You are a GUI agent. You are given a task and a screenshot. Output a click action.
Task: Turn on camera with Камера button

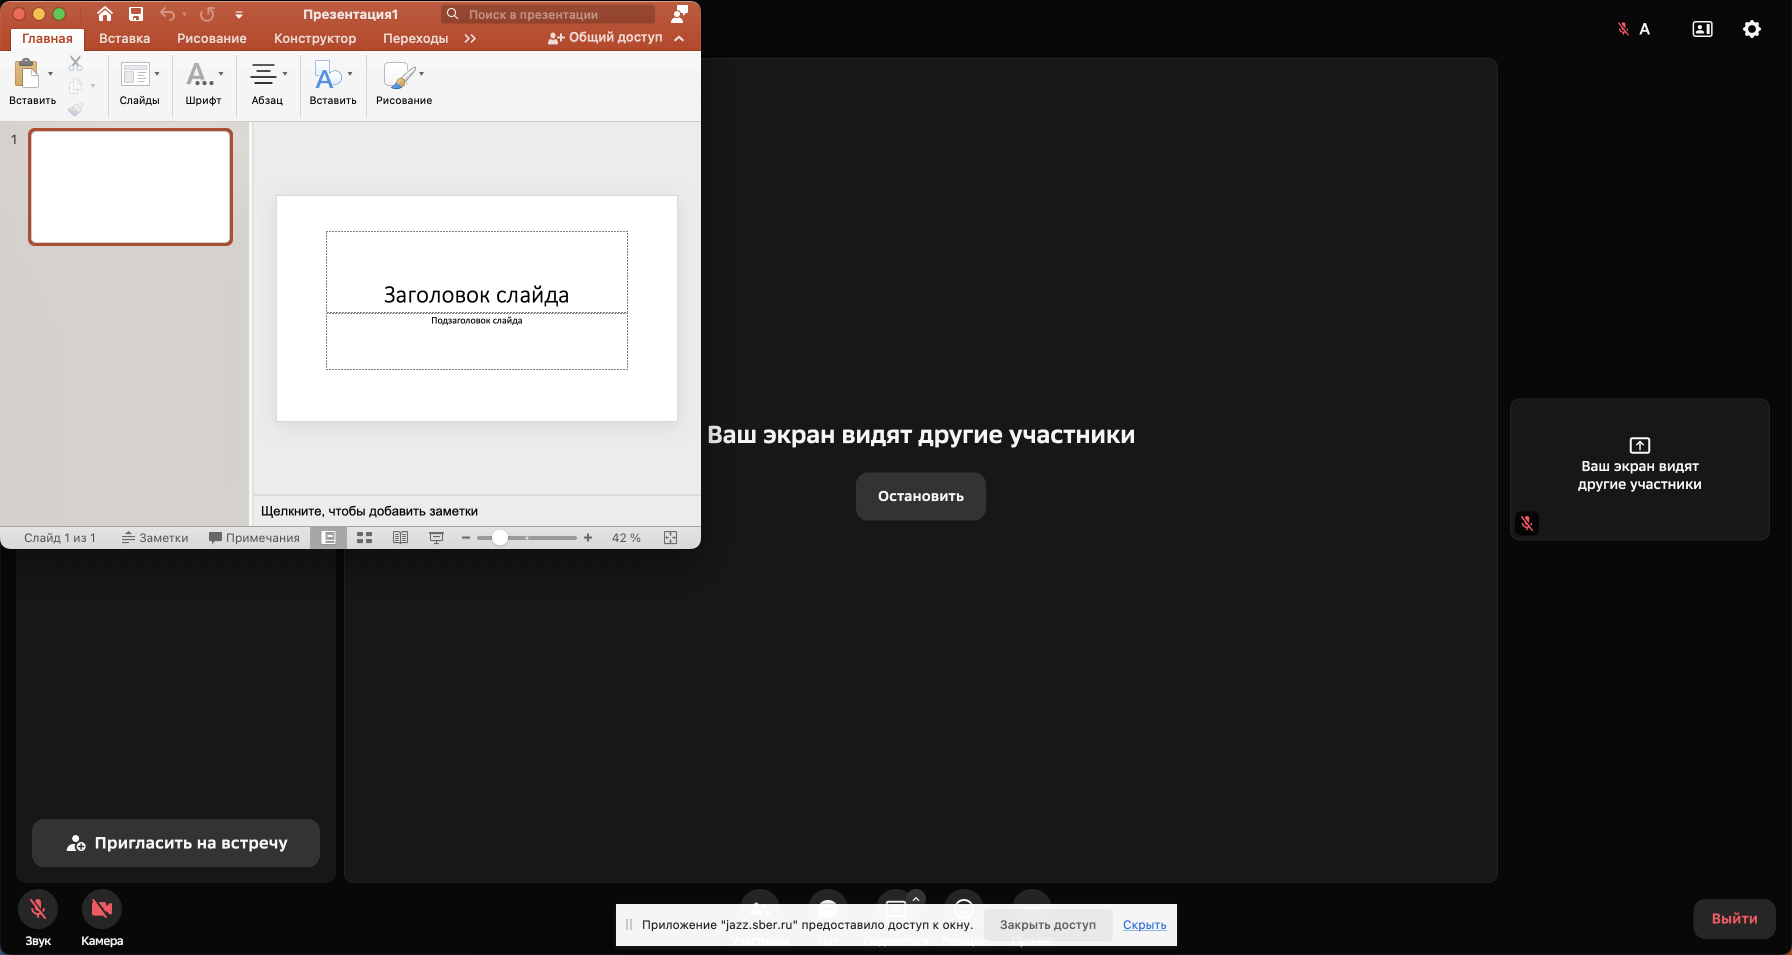(x=102, y=909)
